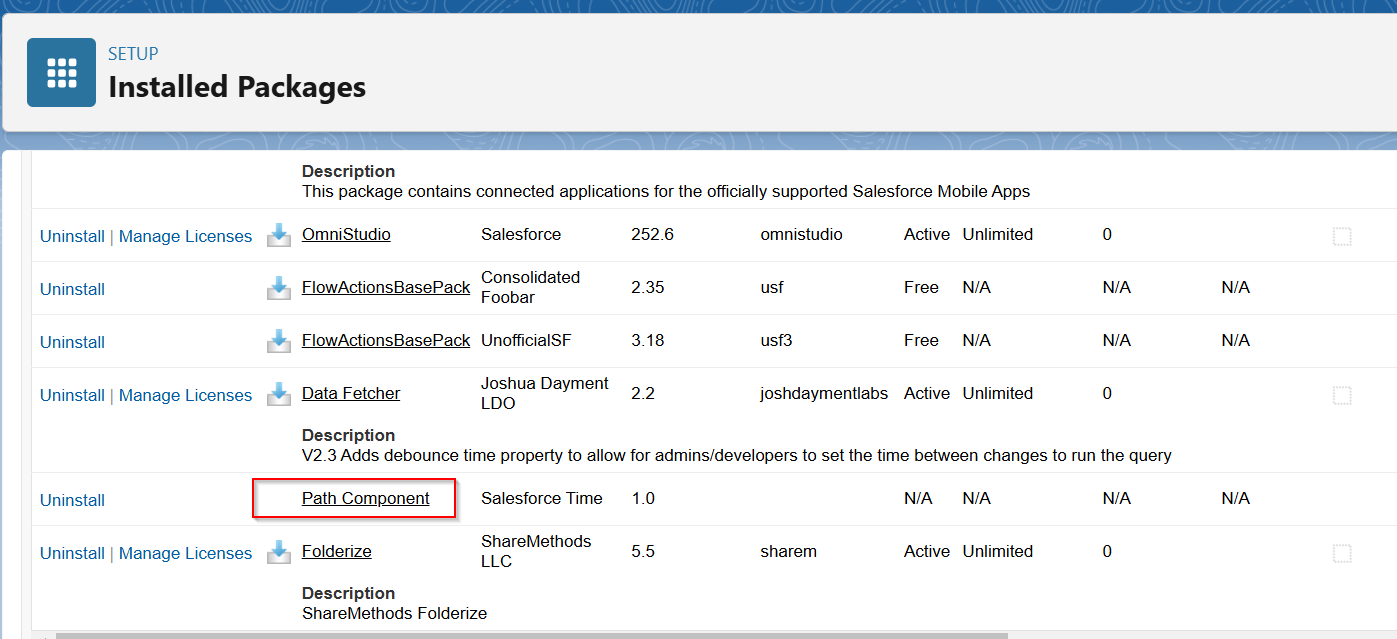Click Manage Licenses for Folderize
1397x639 pixels.
tap(185, 552)
